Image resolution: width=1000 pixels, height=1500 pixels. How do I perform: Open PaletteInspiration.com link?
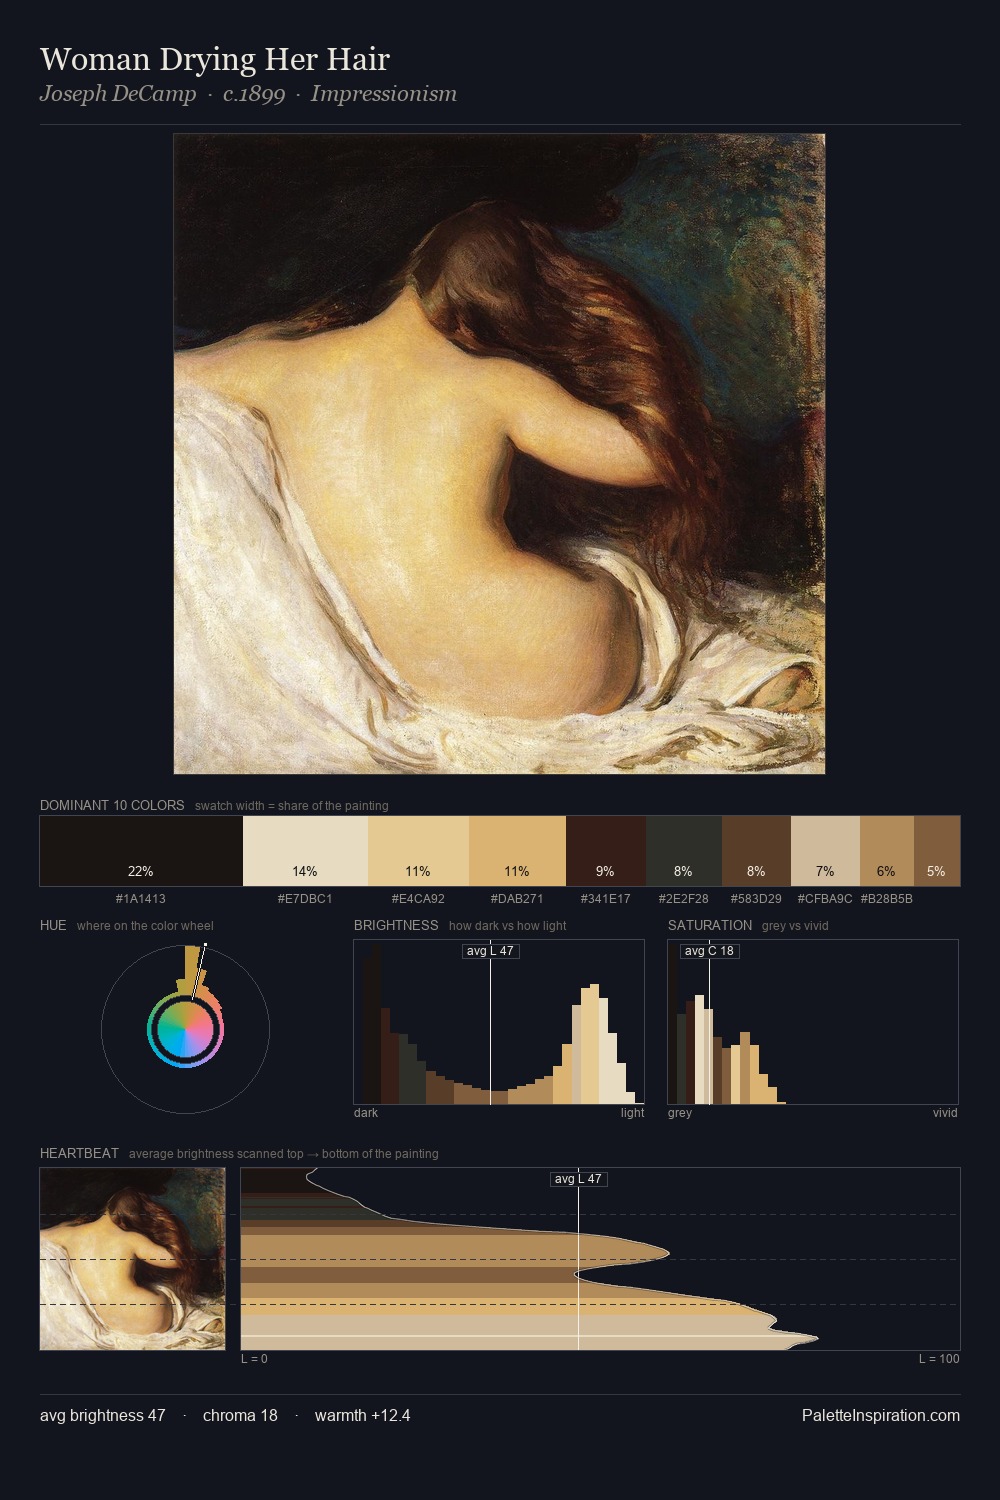(x=881, y=1415)
